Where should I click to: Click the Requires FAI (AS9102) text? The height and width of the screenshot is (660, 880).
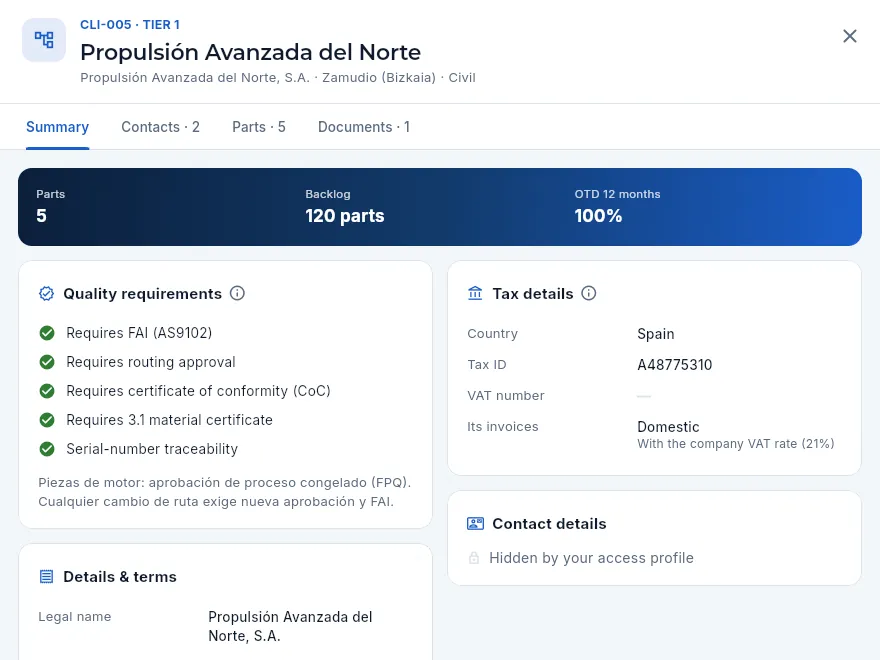pyautogui.click(x=139, y=333)
